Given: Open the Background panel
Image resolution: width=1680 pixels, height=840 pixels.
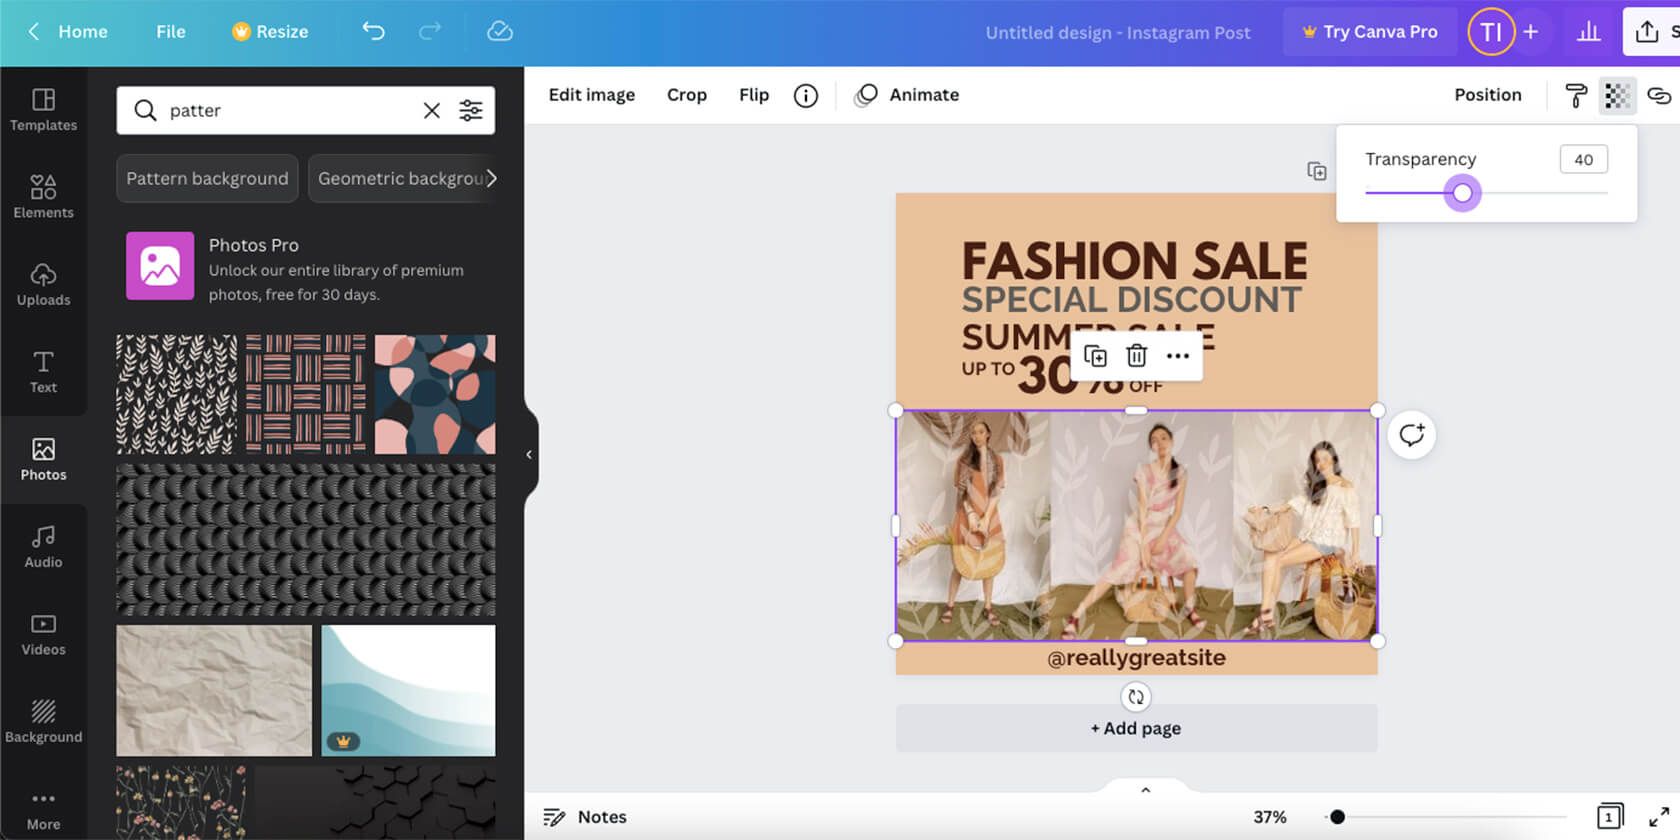Looking at the screenshot, I should click(x=43, y=721).
